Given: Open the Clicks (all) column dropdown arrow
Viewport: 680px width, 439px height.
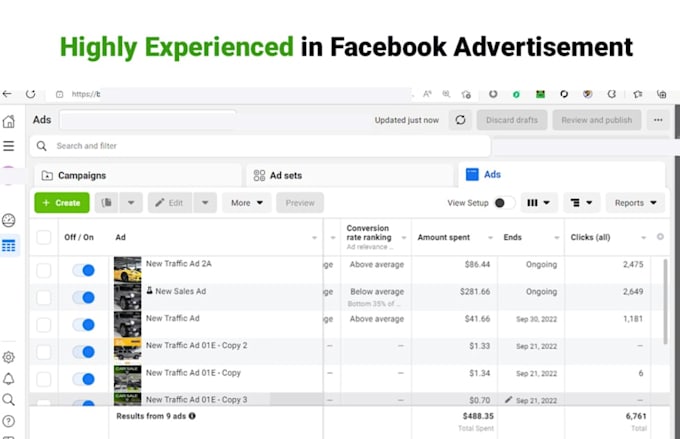Looking at the screenshot, I should pos(644,238).
